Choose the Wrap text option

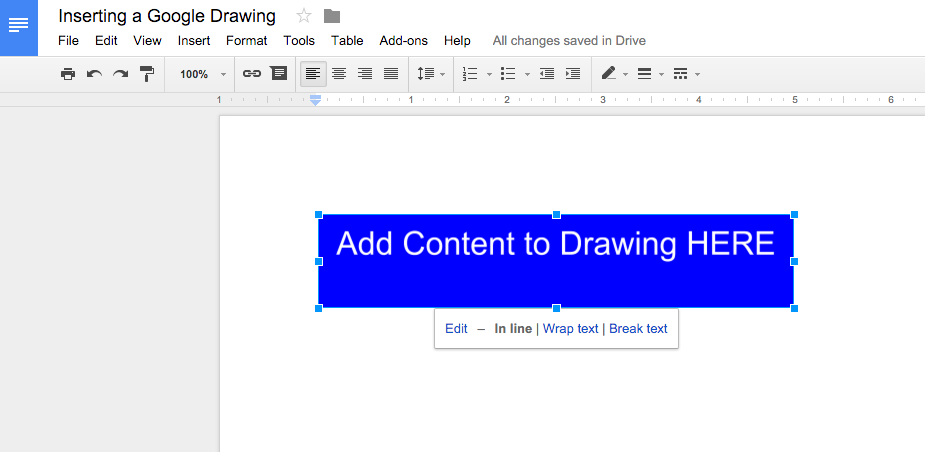click(x=570, y=329)
